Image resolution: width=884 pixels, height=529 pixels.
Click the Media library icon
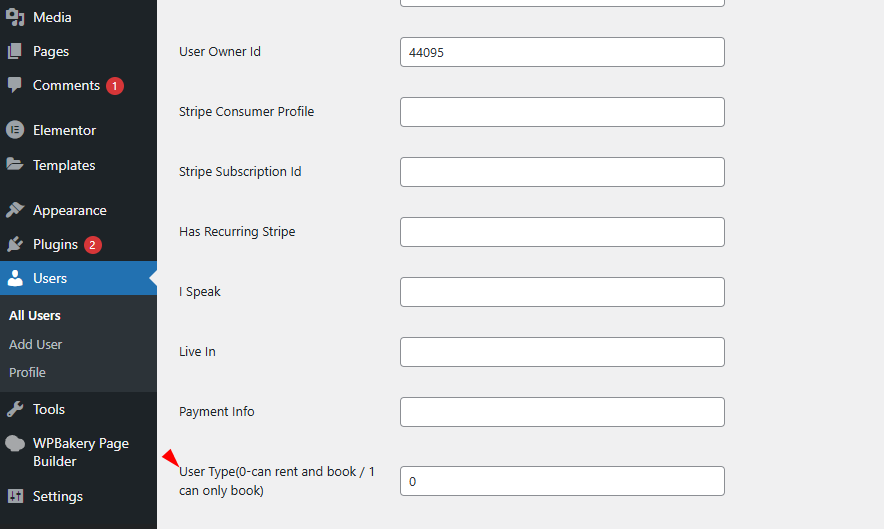point(15,17)
